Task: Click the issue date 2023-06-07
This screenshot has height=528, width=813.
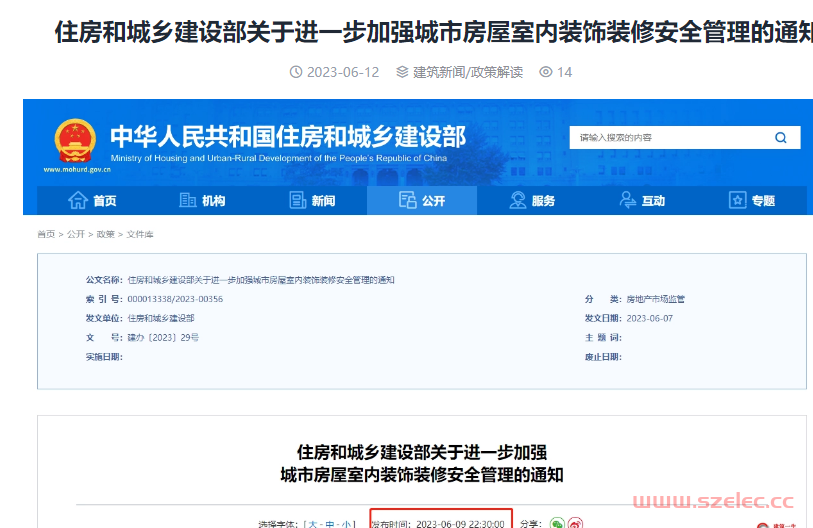Action: [x=650, y=318]
